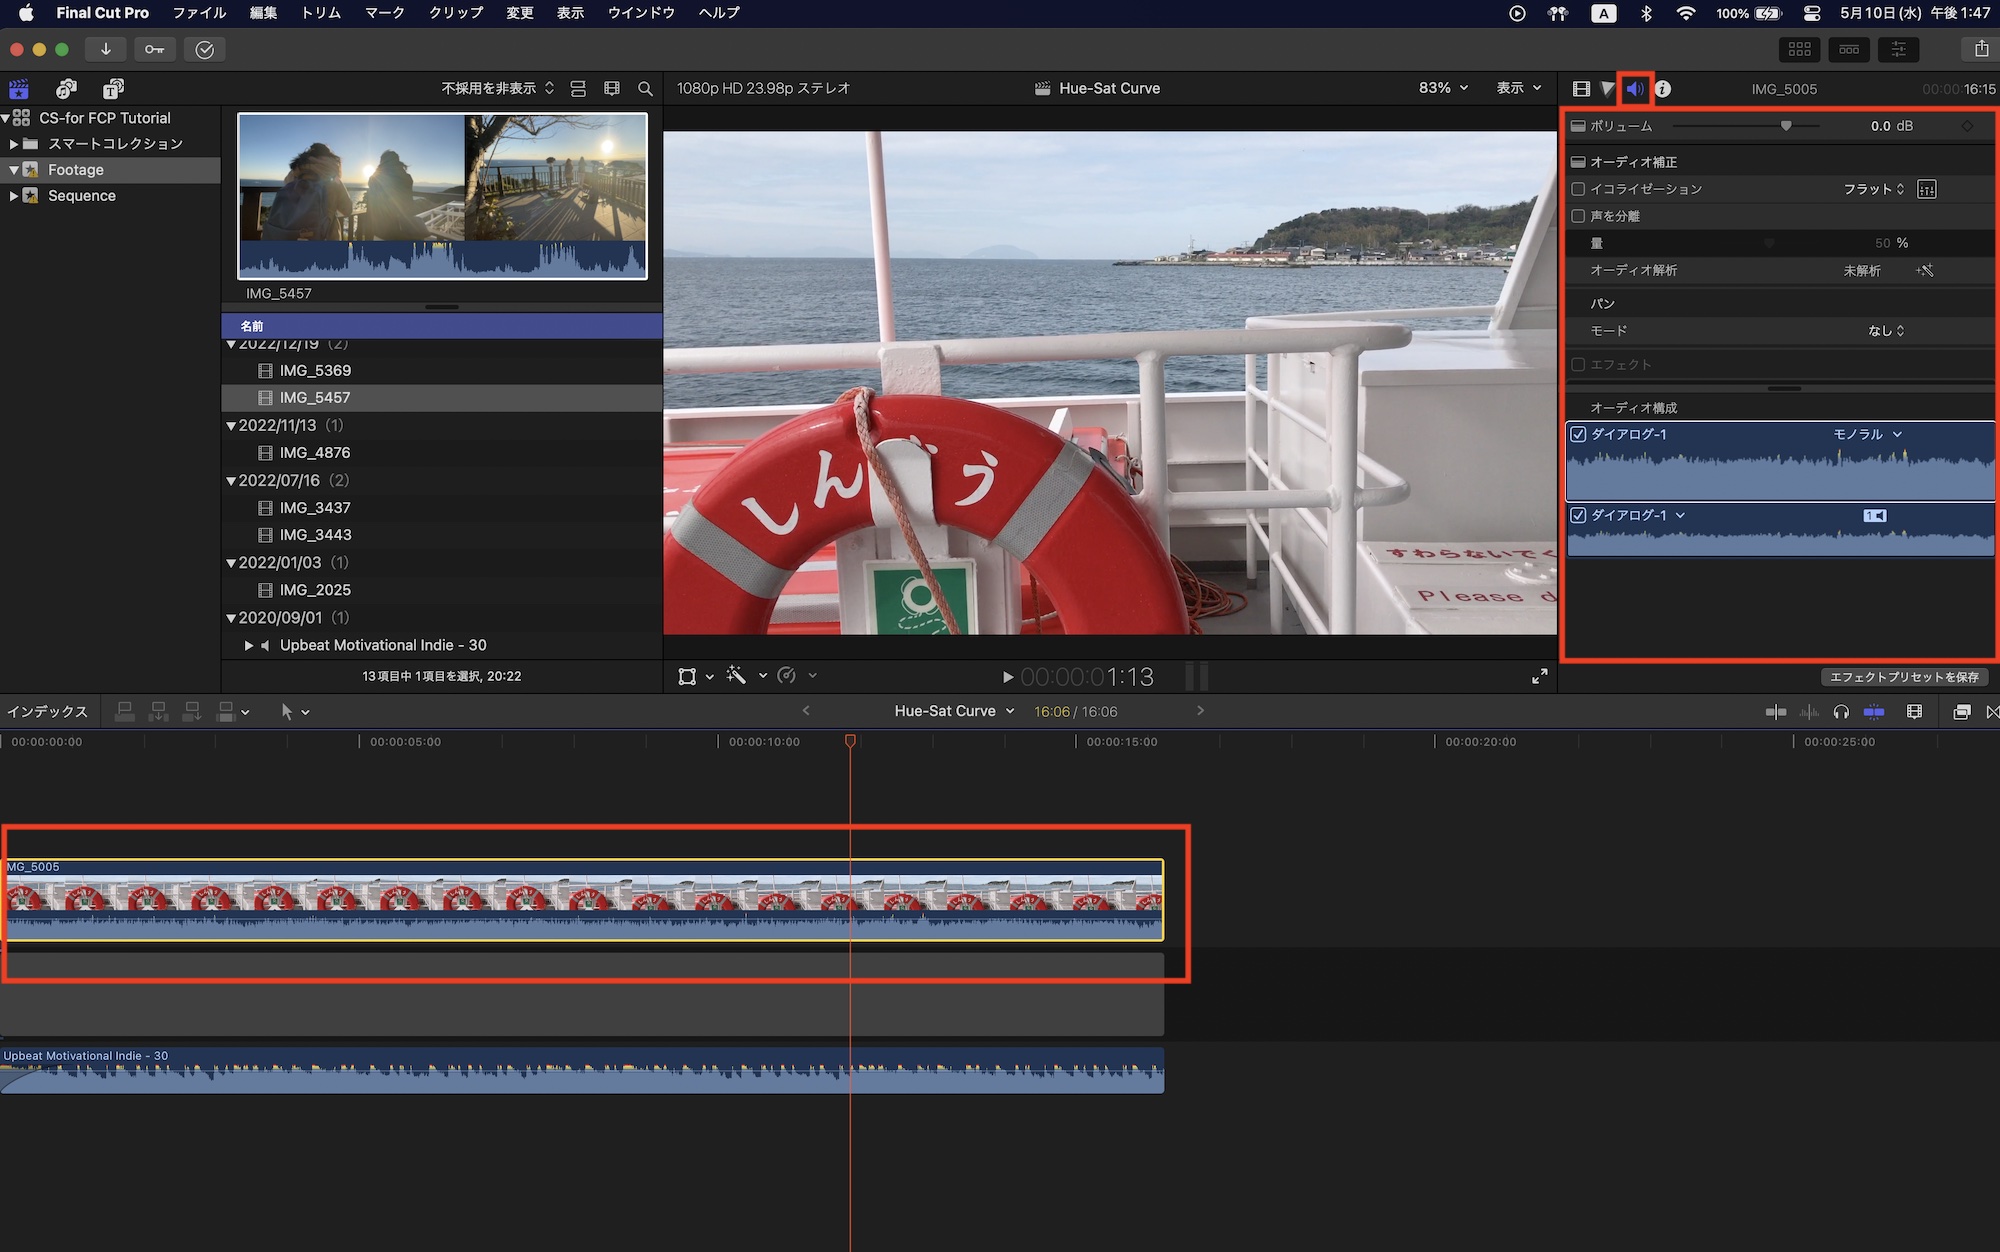Open the ウインドウ menu
The height and width of the screenshot is (1252, 2000).
[x=640, y=13]
